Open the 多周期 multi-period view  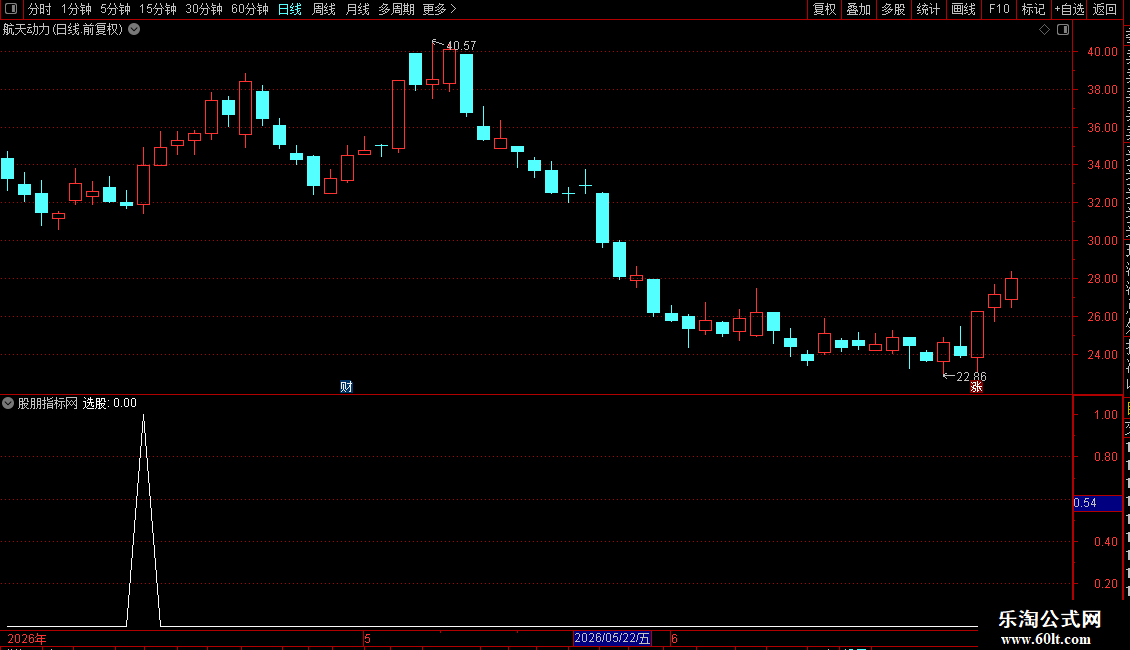(x=396, y=9)
